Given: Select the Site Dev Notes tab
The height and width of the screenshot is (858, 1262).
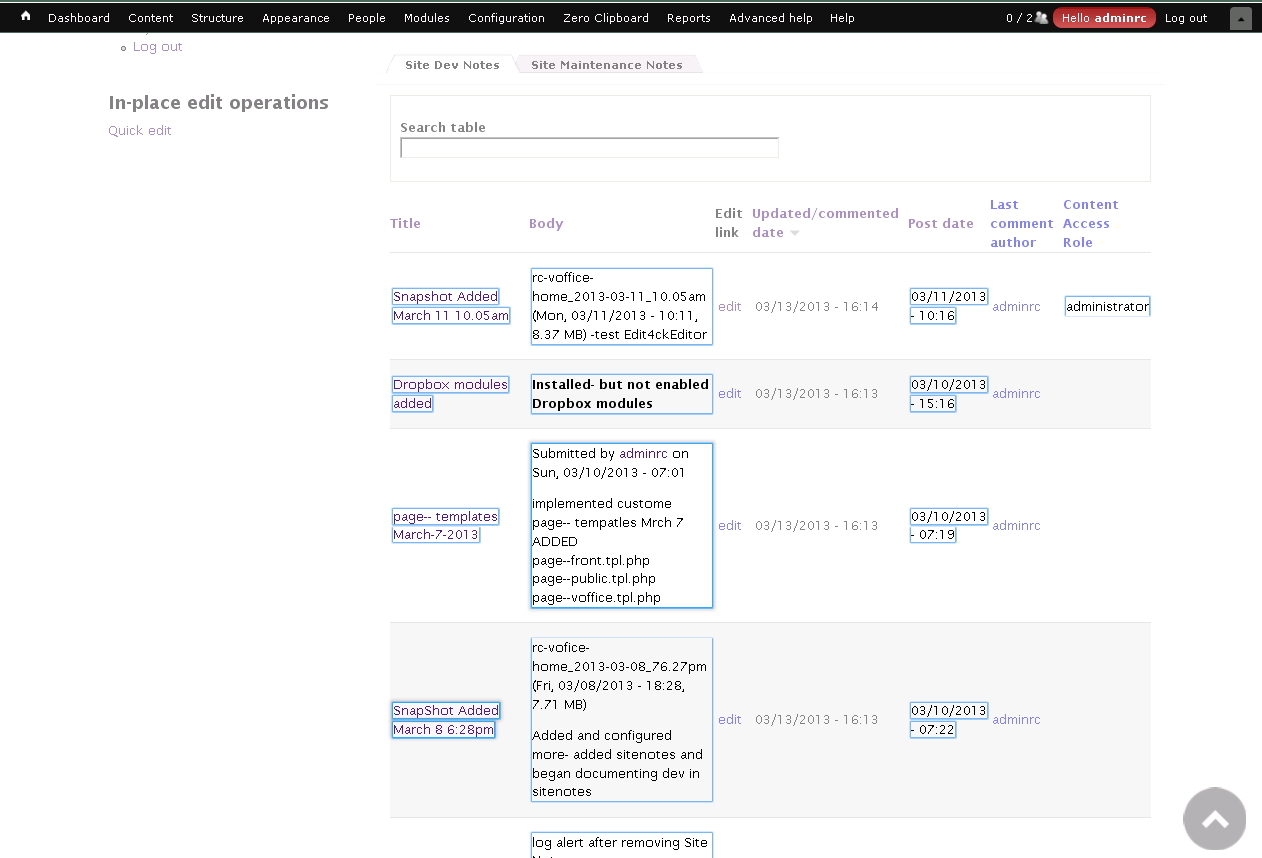Looking at the screenshot, I should (452, 64).
